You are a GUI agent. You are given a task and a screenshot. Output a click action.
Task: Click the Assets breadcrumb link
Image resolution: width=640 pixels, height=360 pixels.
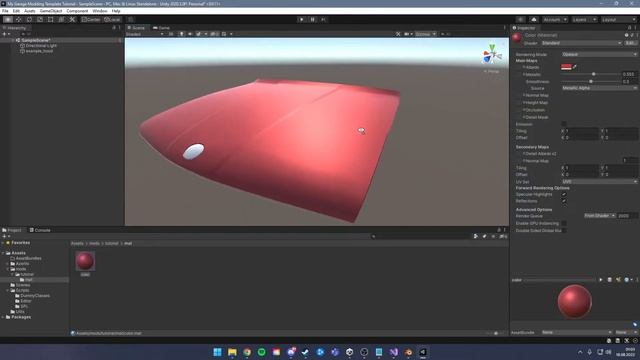pos(77,243)
